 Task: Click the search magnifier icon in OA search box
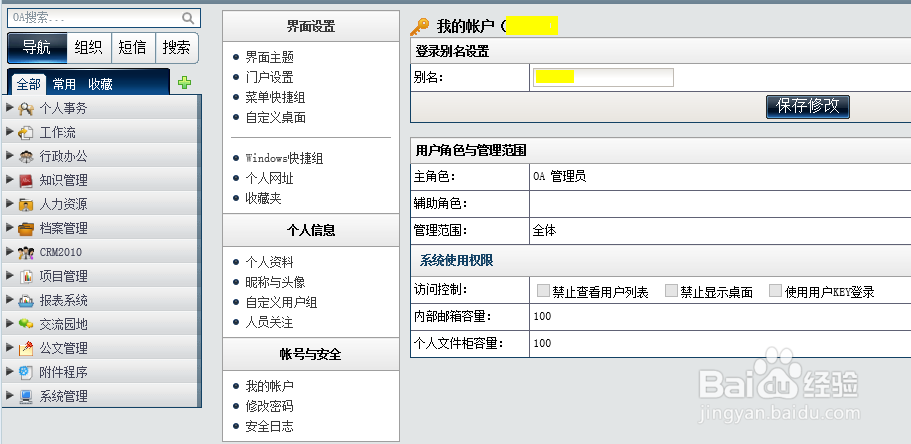(188, 18)
